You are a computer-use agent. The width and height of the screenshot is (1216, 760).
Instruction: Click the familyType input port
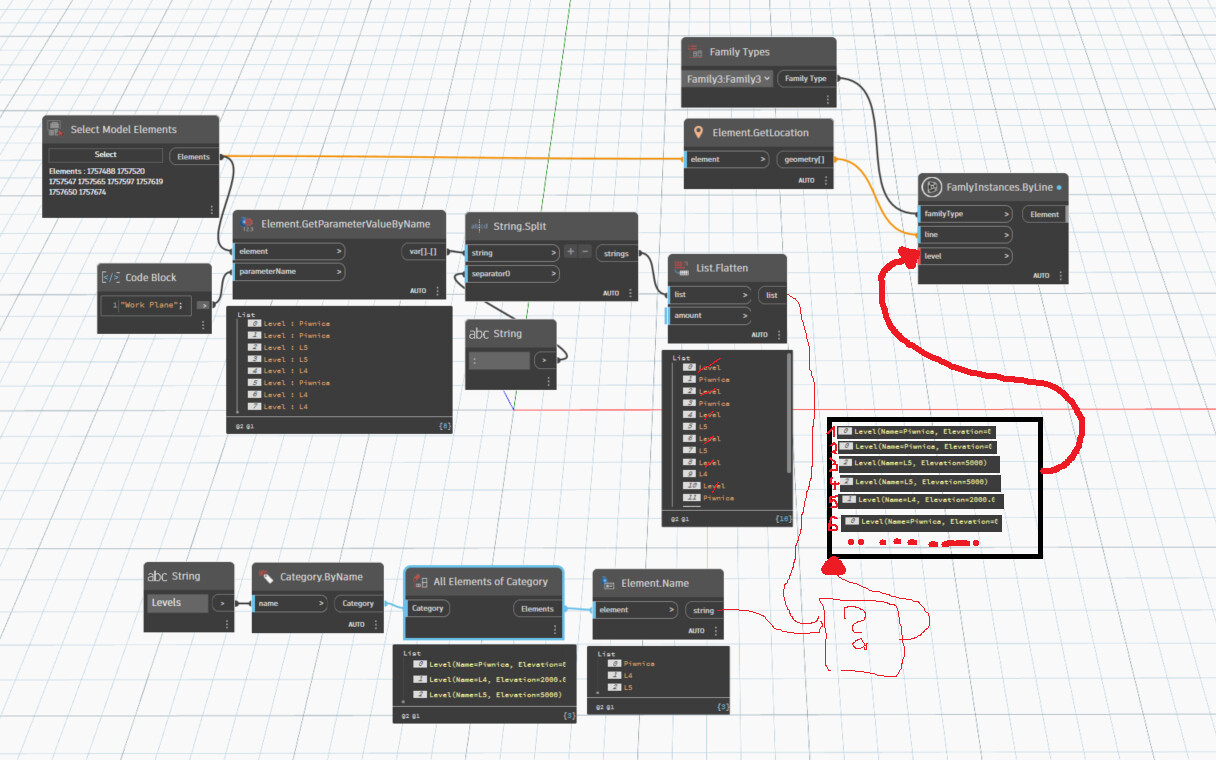[x=965, y=214]
